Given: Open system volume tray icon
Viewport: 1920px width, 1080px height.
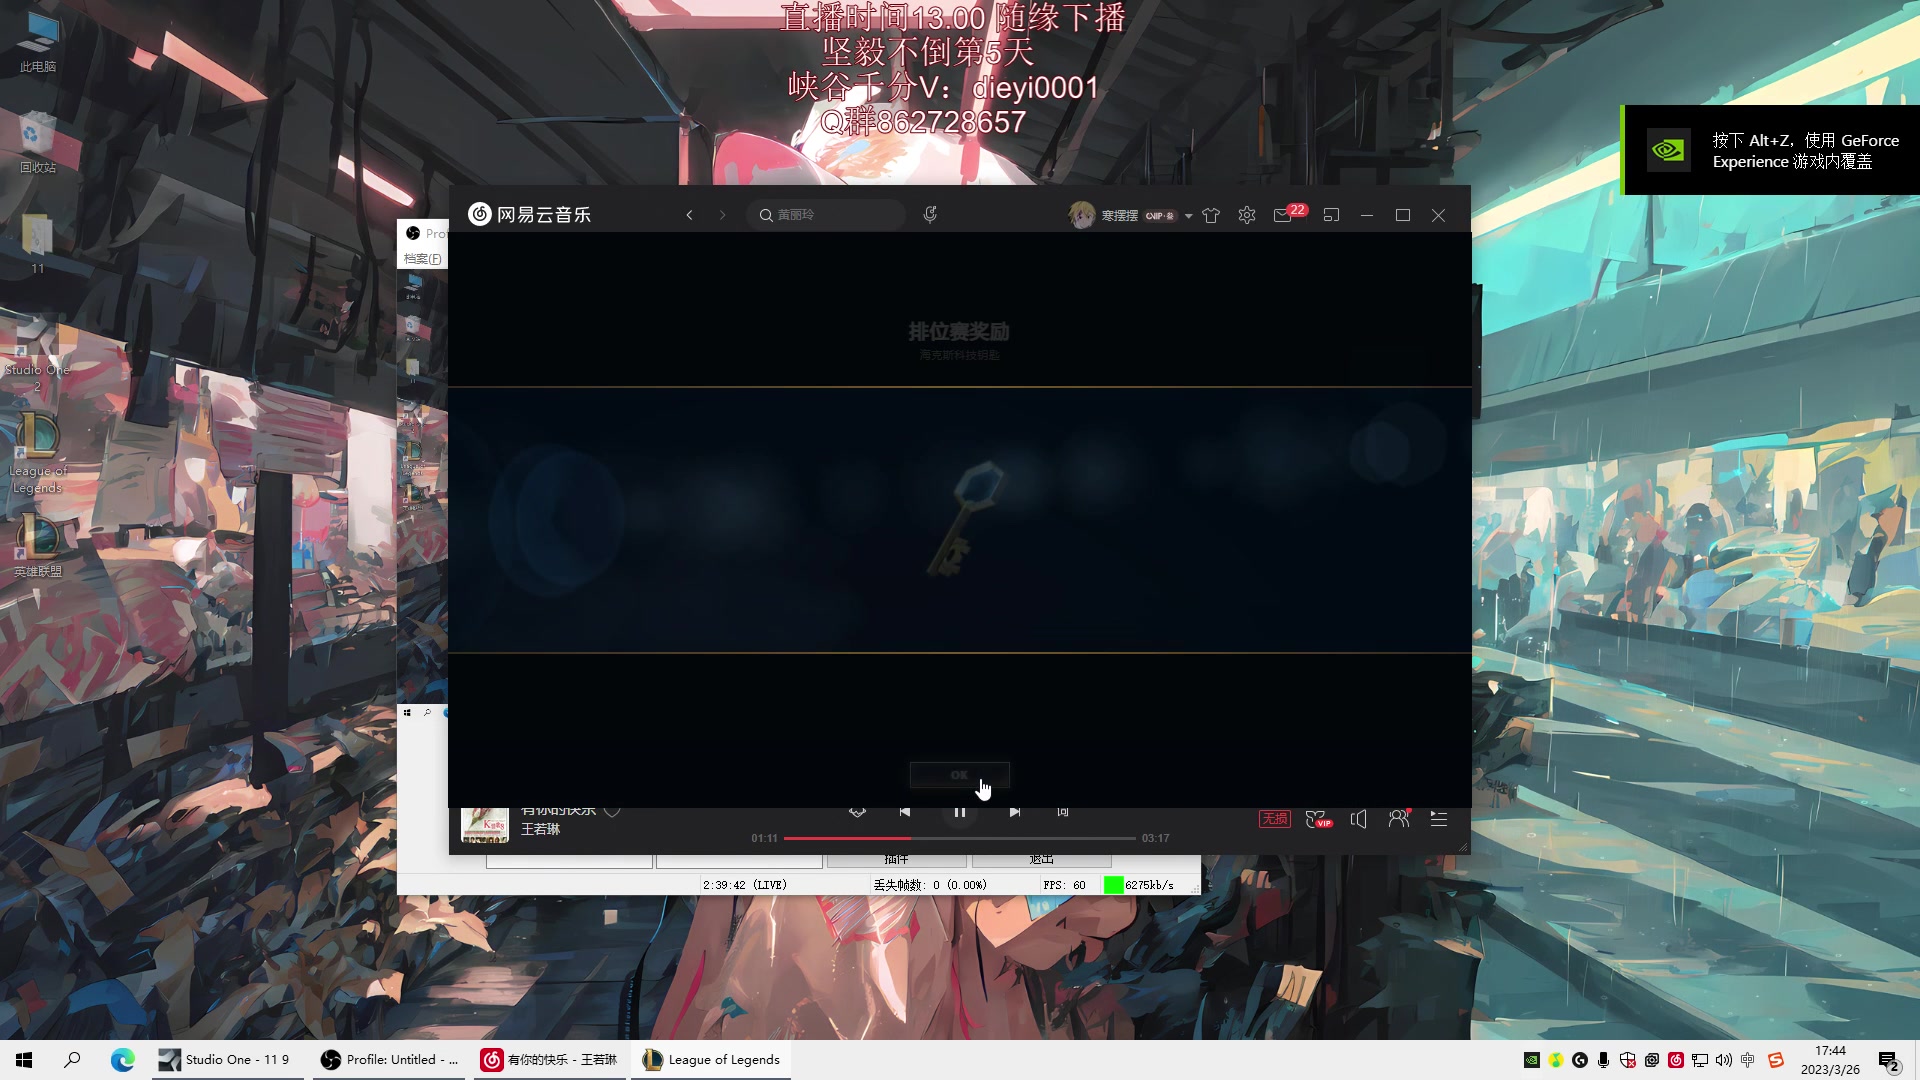Looking at the screenshot, I should click(x=1724, y=1060).
